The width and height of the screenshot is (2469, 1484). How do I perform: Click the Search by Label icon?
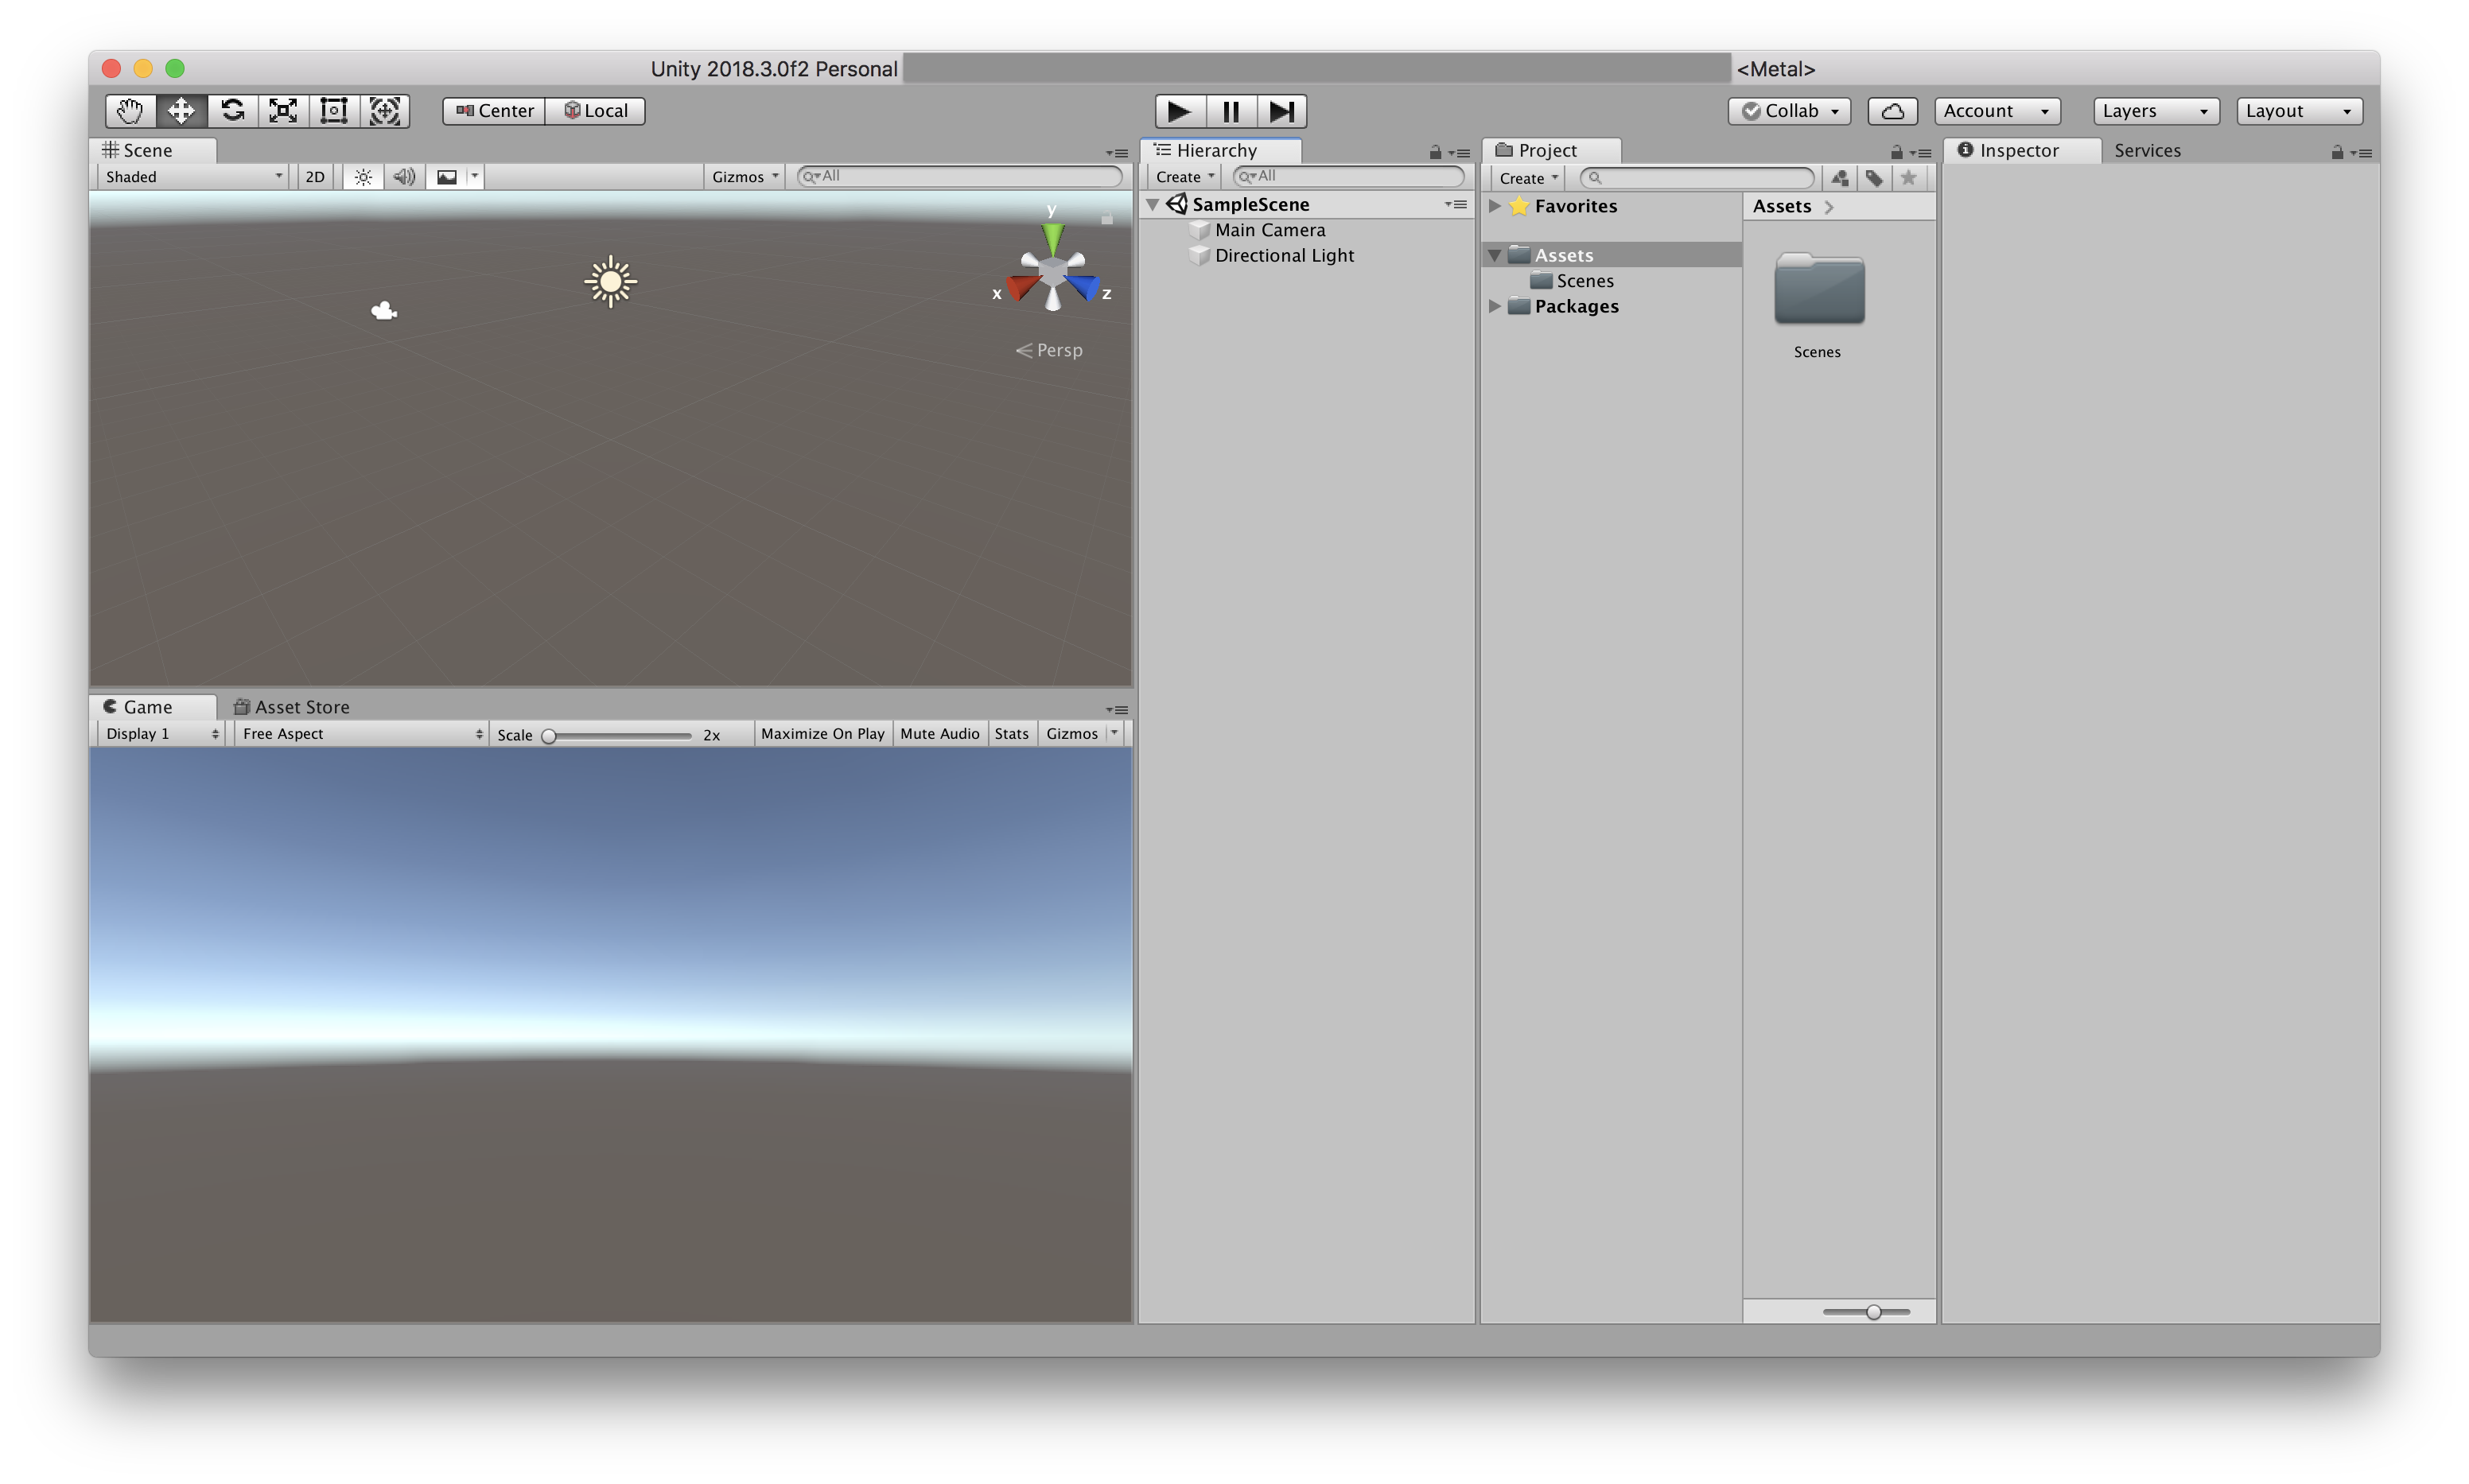point(1874,178)
